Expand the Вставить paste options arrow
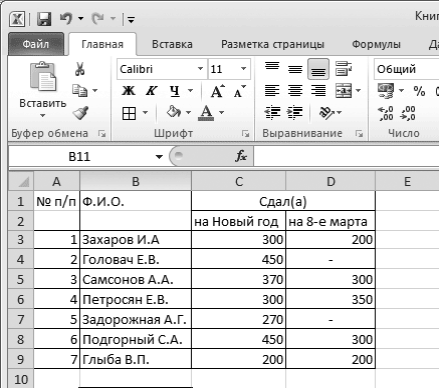Screen dimensions: 439x388 42,116
